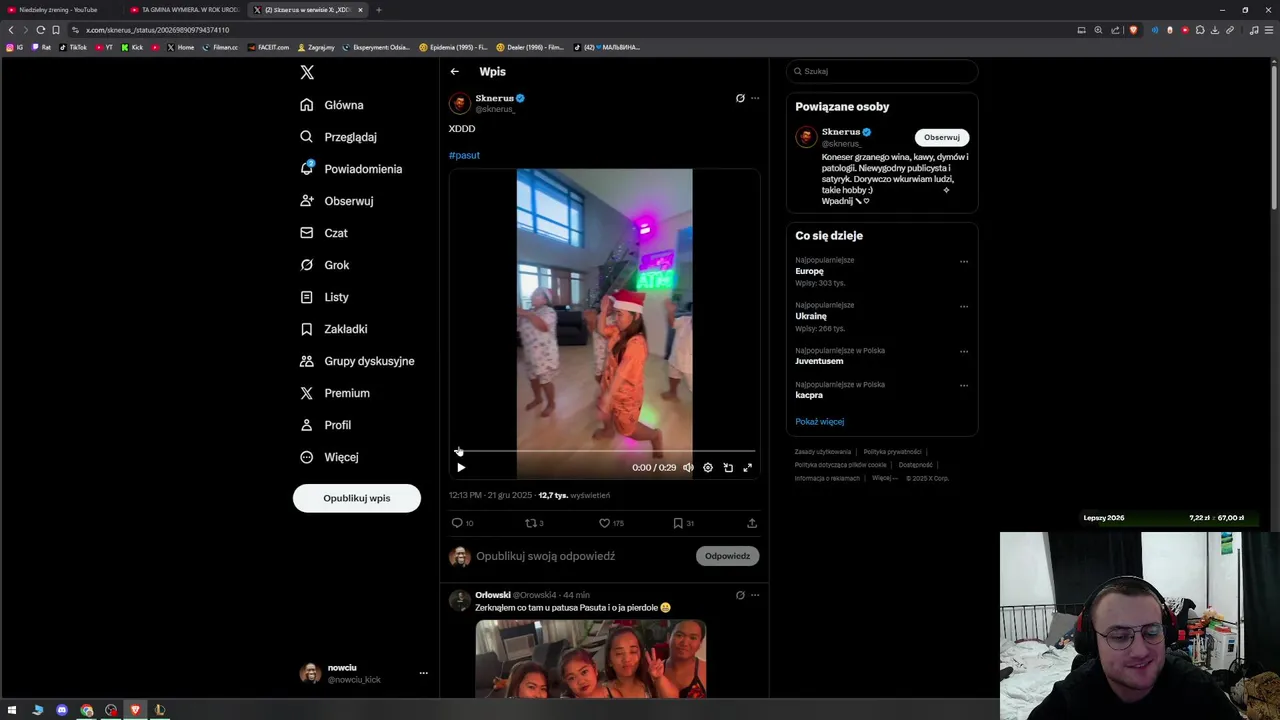
Task: Open Grok icon on Orłowski reply
Action: 740,595
